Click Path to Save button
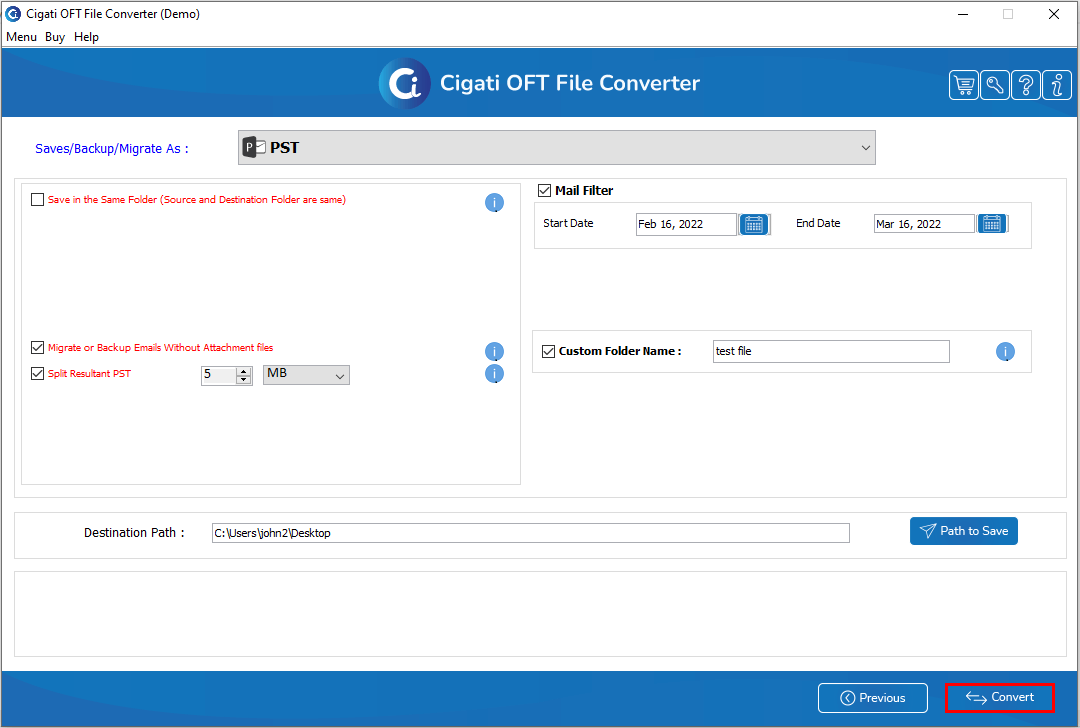The image size is (1080, 728). click(964, 531)
